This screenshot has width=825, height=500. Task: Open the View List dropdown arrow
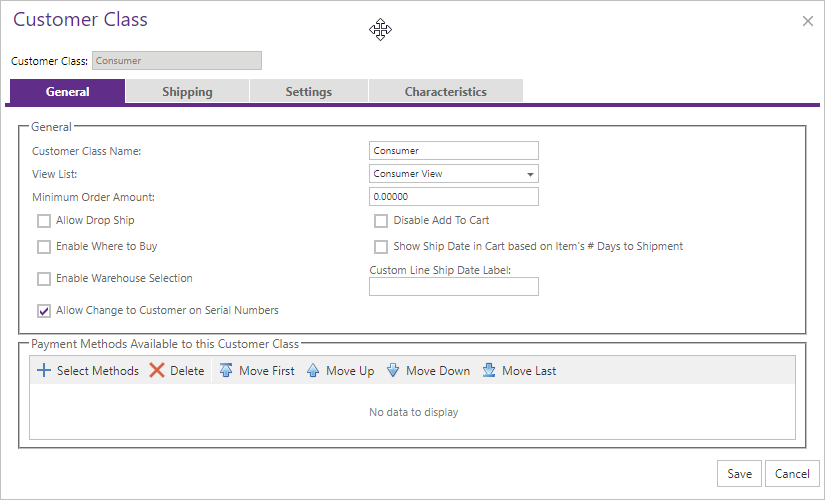click(530, 174)
